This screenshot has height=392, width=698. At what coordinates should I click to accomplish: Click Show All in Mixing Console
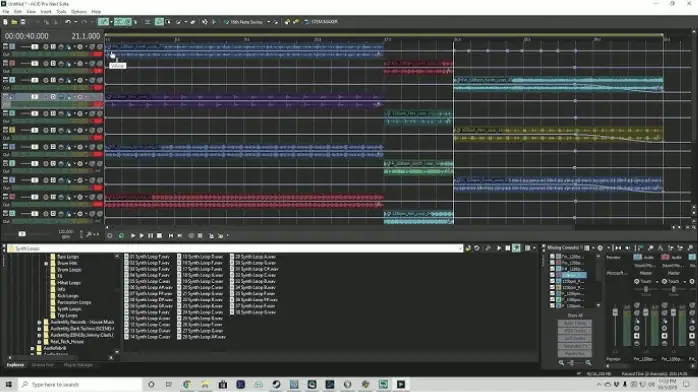(x=575, y=315)
